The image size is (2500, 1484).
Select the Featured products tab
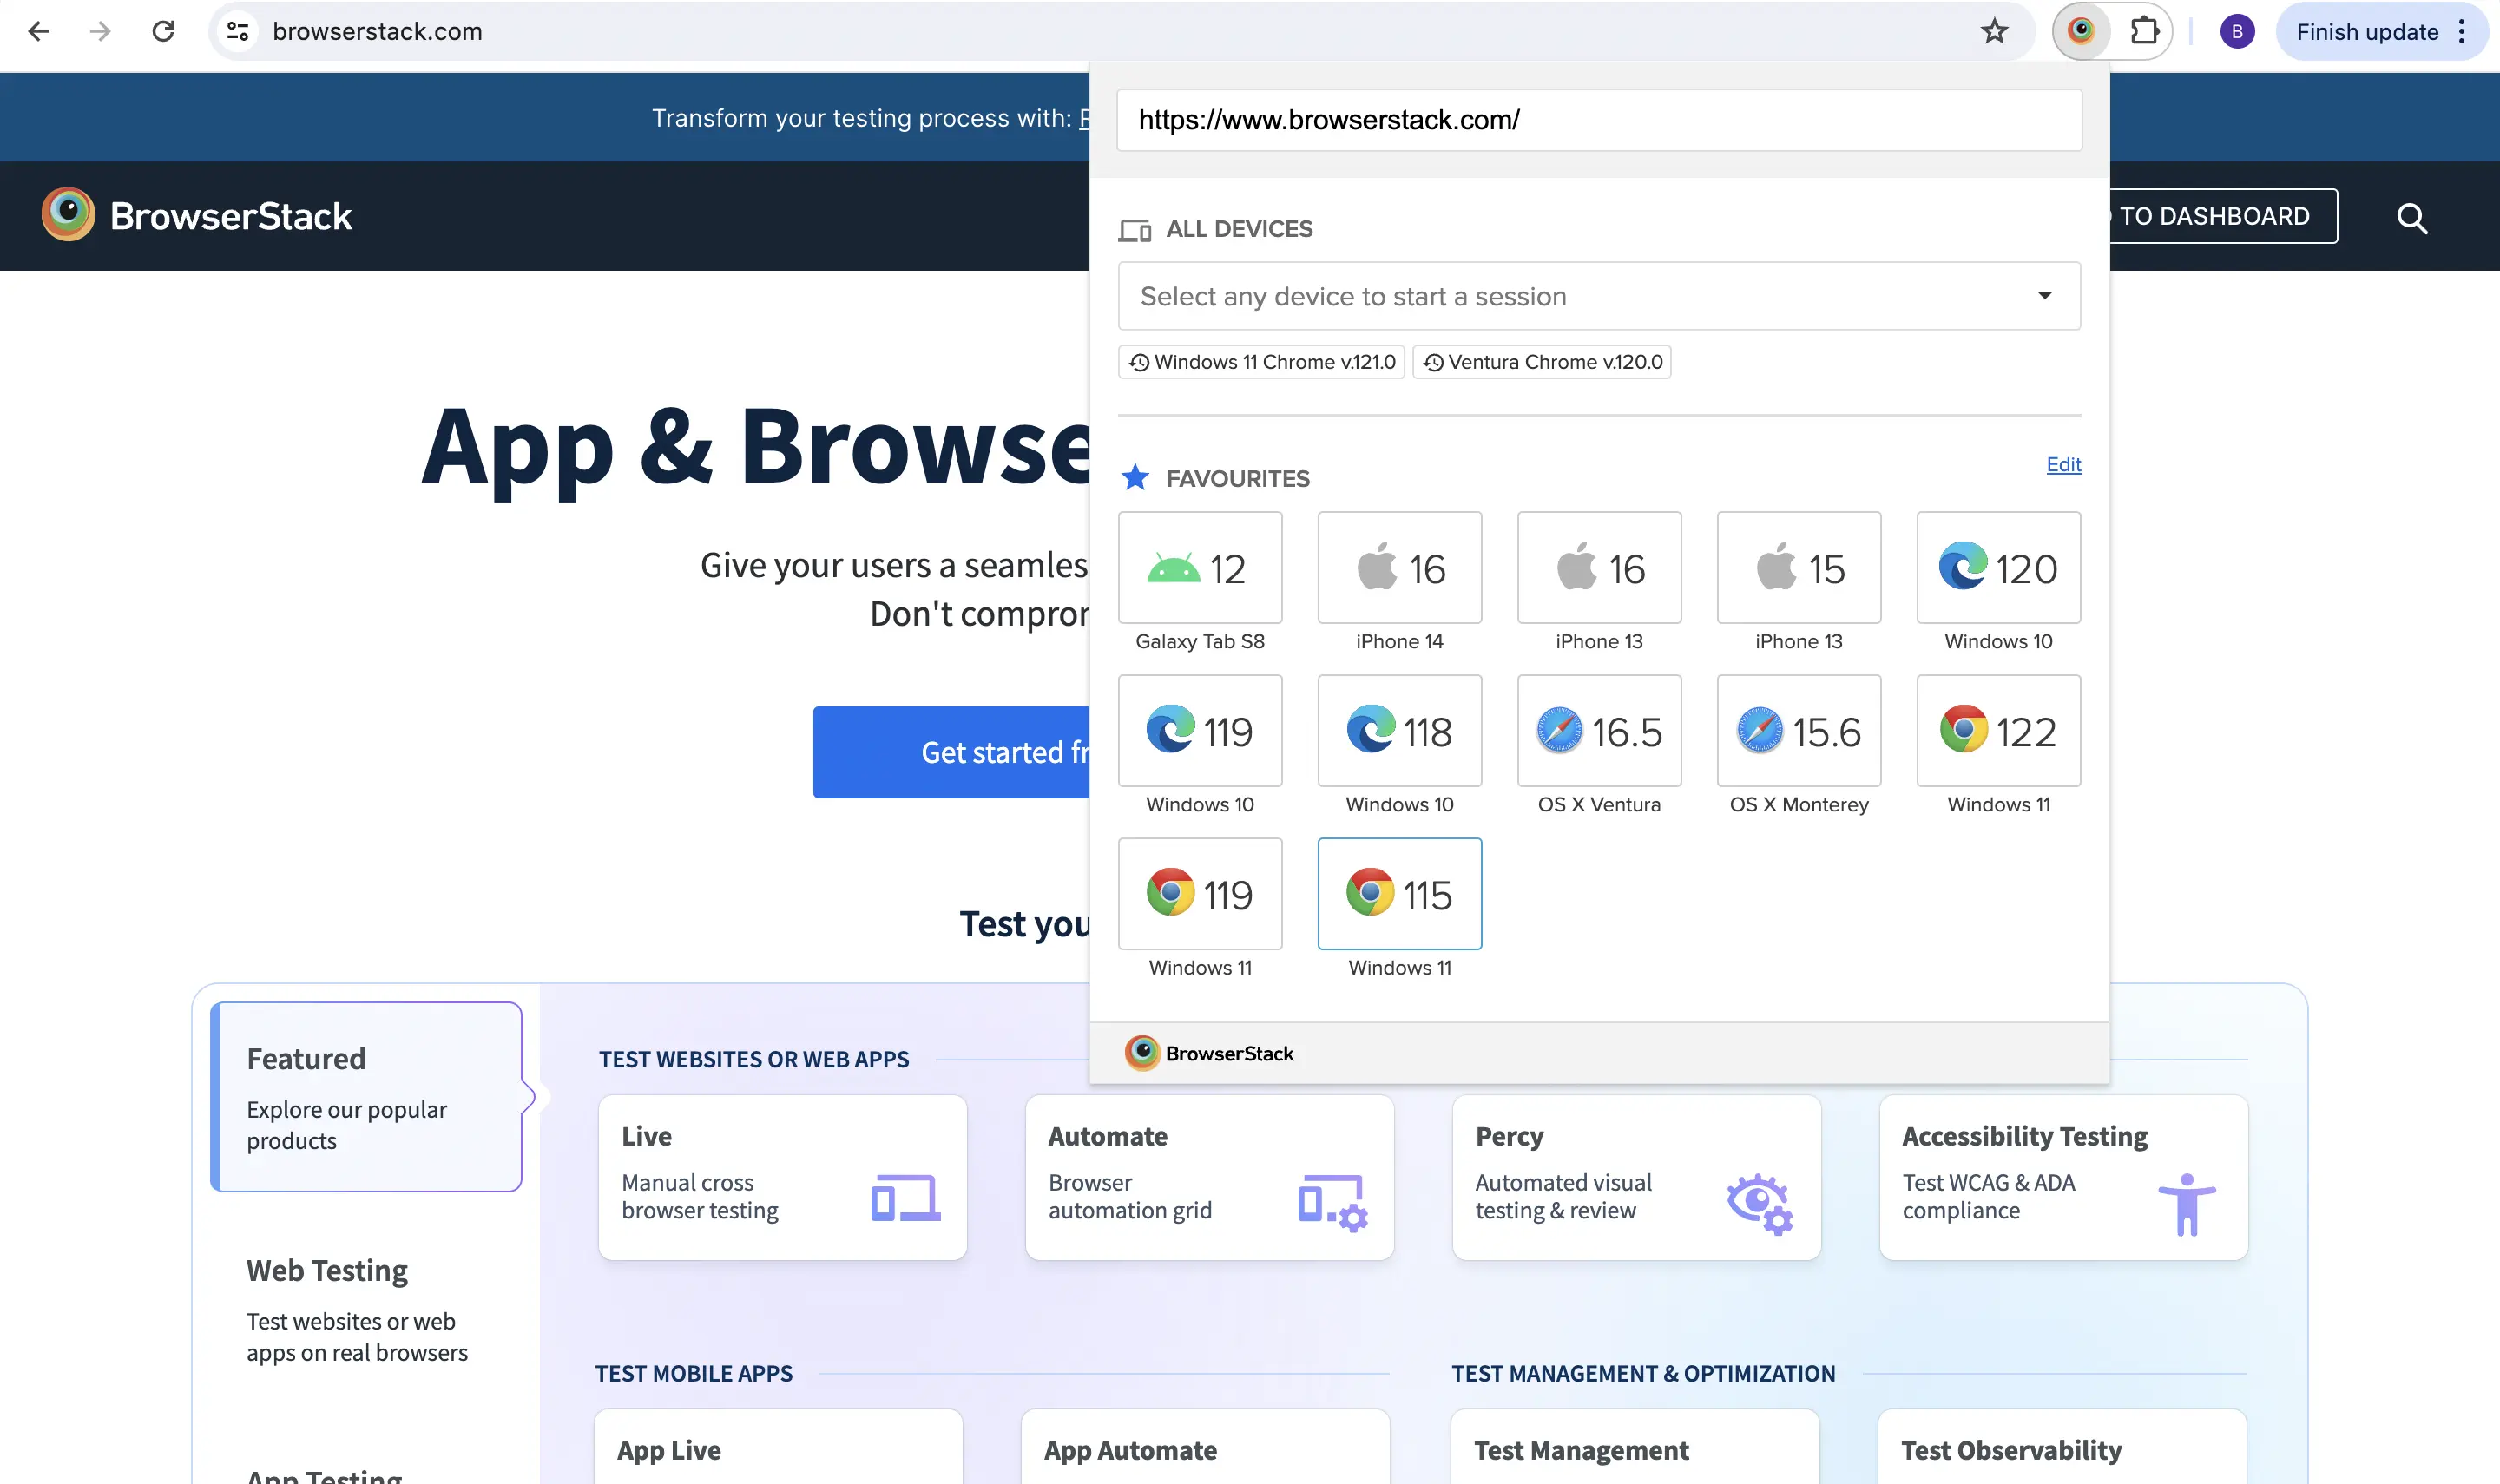366,1097
